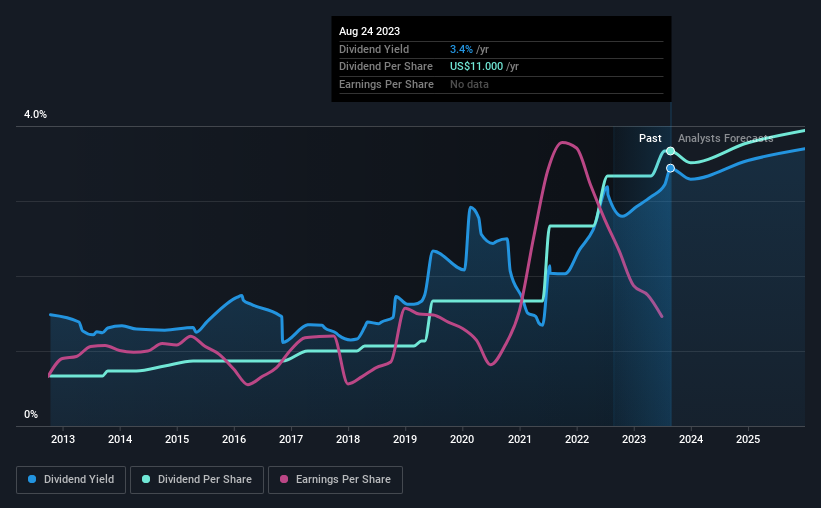
Task: Click the 2013 label on the x-axis
Action: coord(63,439)
